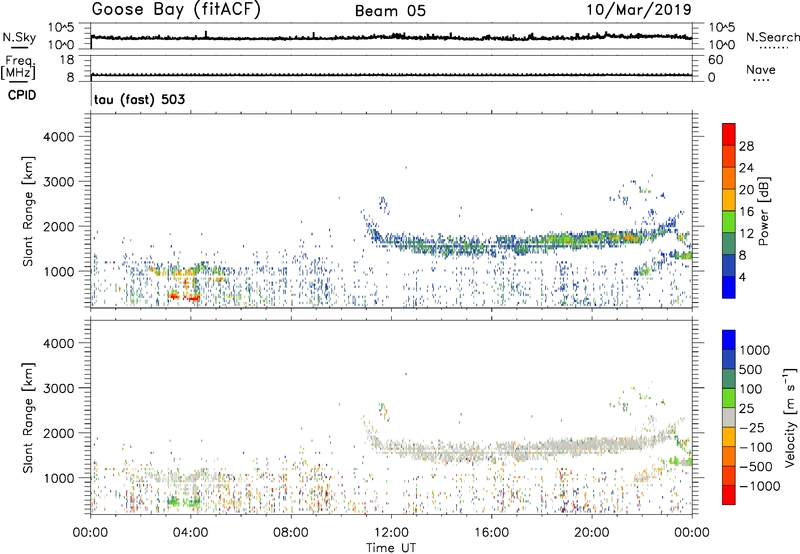The image size is (800, 554).
Task: Click velocity colorbar value -500
Action: point(756,466)
